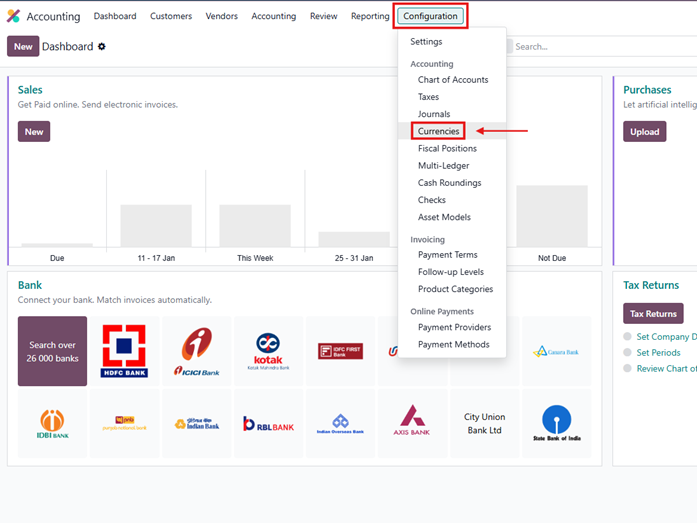Click the Search over 26 000 banks tile
The image size is (697, 523).
click(52, 351)
